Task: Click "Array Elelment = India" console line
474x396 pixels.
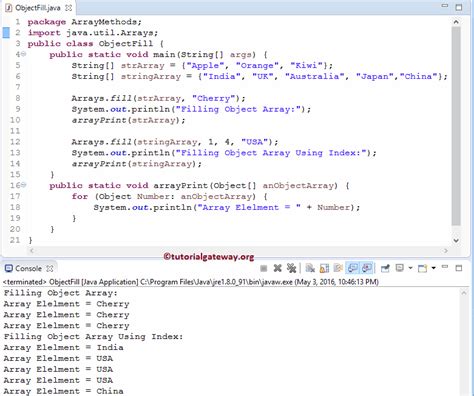Action: (x=63, y=348)
